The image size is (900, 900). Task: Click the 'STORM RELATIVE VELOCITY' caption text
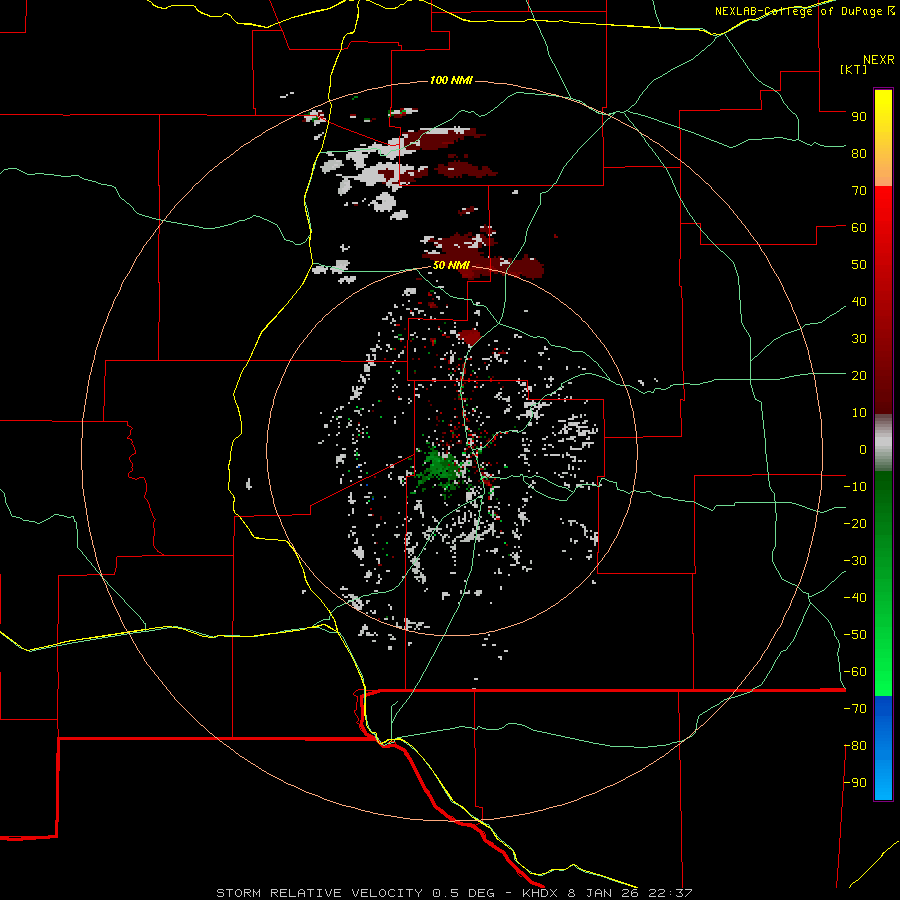tap(319, 893)
